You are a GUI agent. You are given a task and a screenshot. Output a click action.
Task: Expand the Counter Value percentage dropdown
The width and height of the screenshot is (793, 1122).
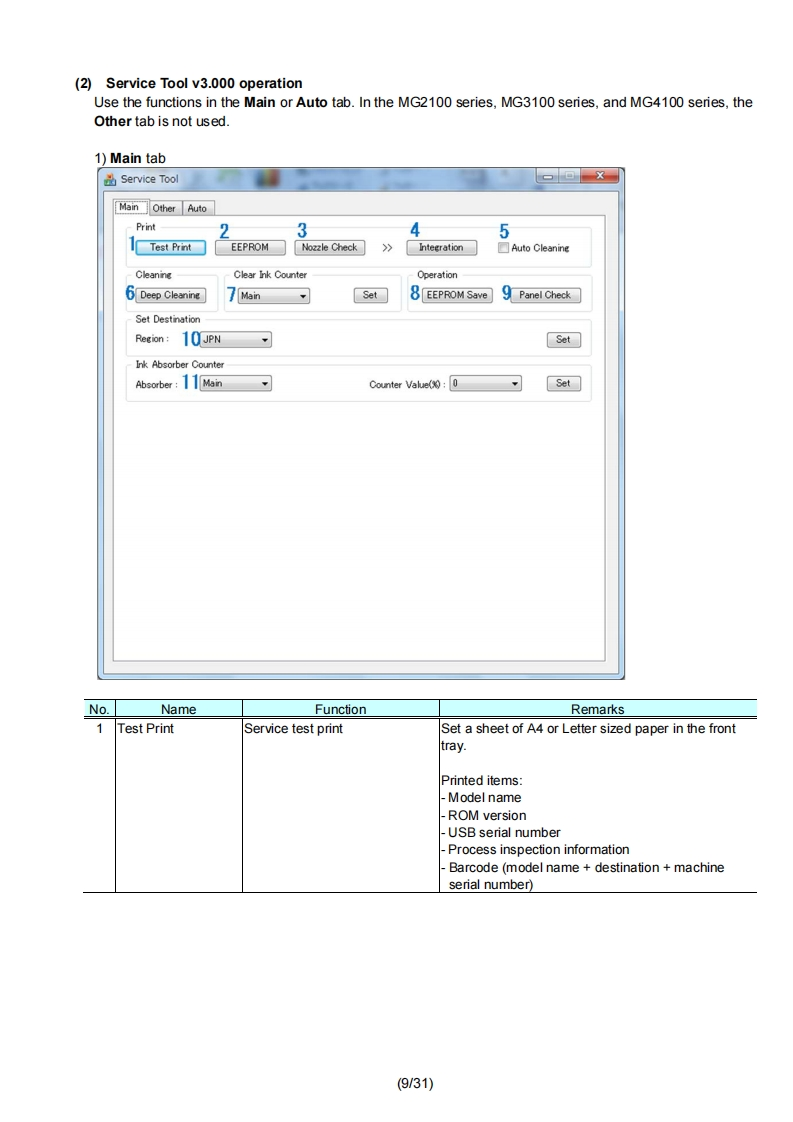tap(485, 383)
